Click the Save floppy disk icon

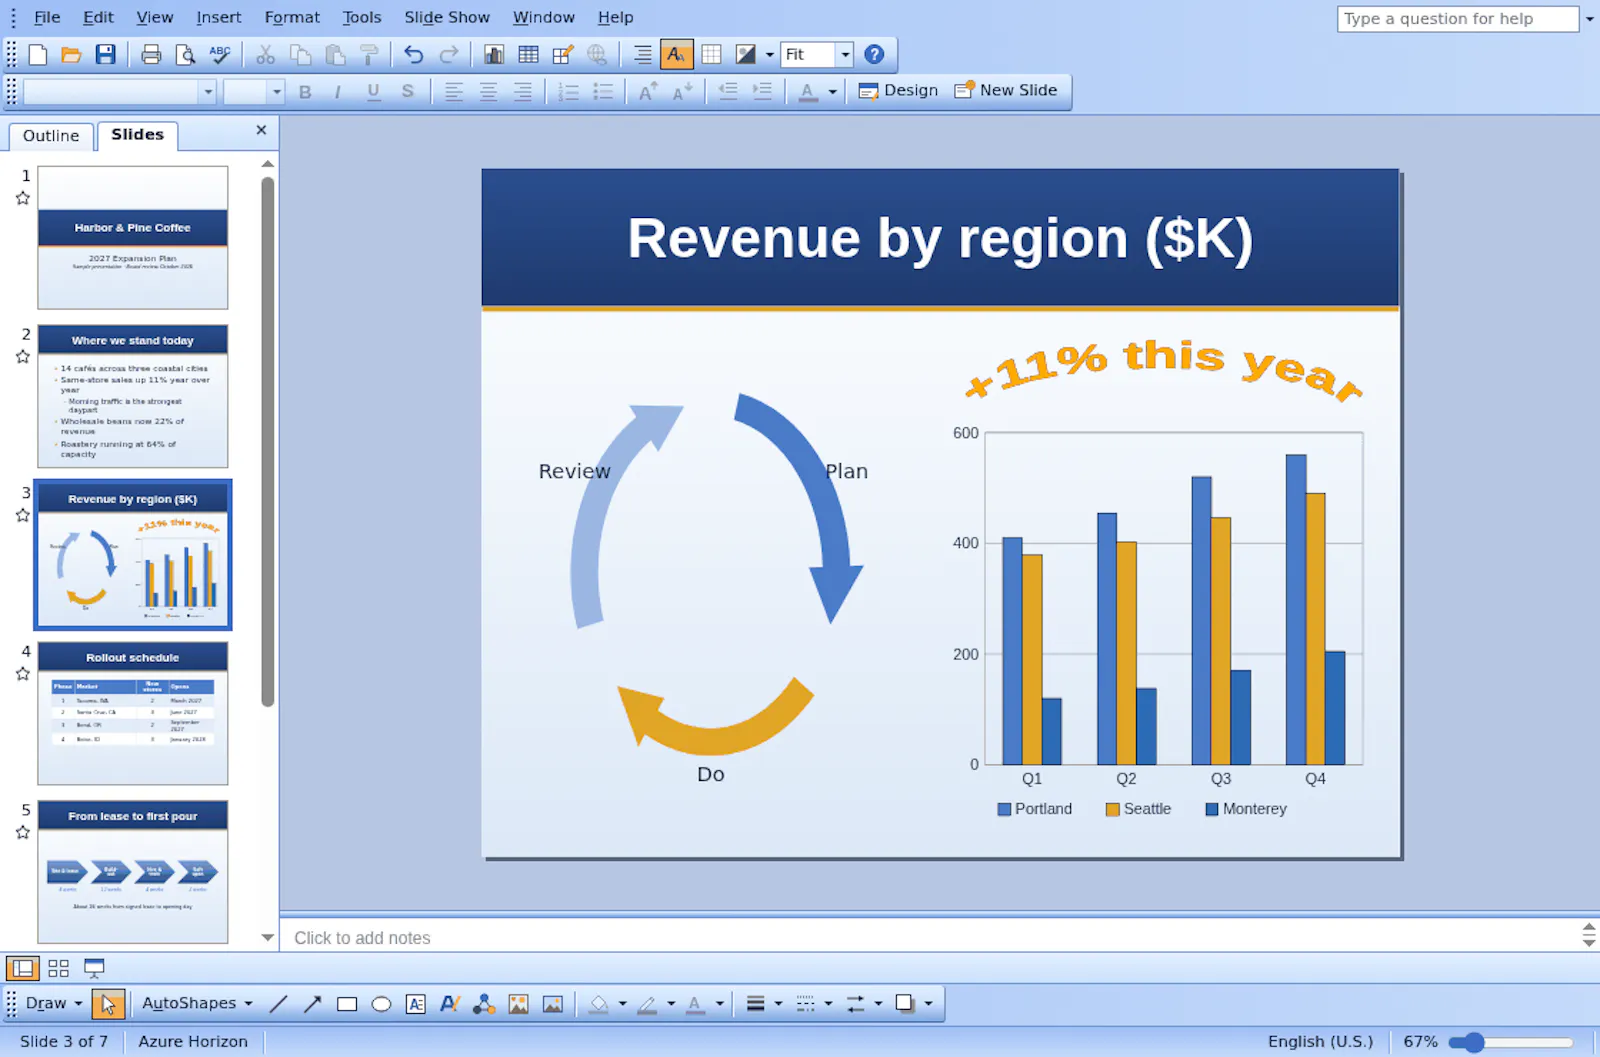point(105,54)
